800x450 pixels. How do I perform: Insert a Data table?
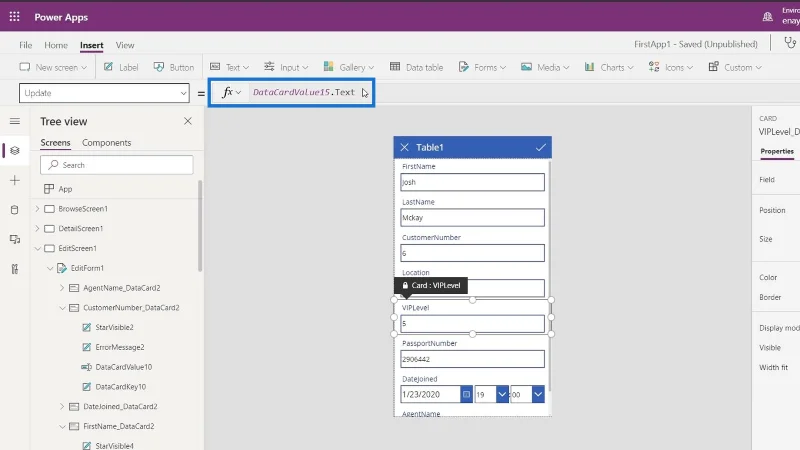pos(416,67)
